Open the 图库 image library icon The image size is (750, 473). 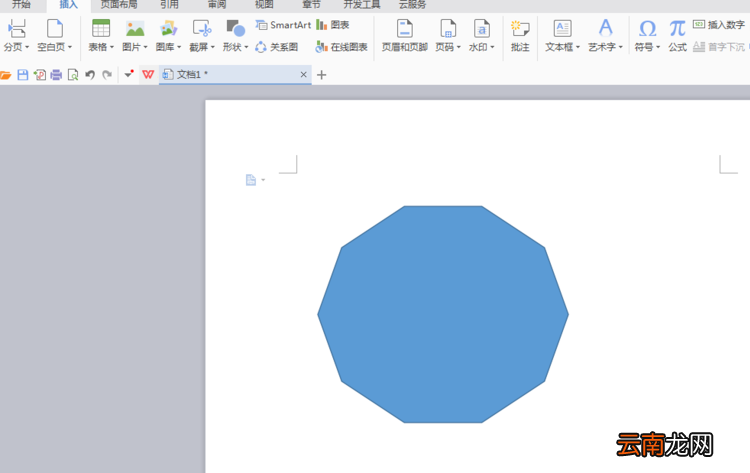pyautogui.click(x=168, y=29)
